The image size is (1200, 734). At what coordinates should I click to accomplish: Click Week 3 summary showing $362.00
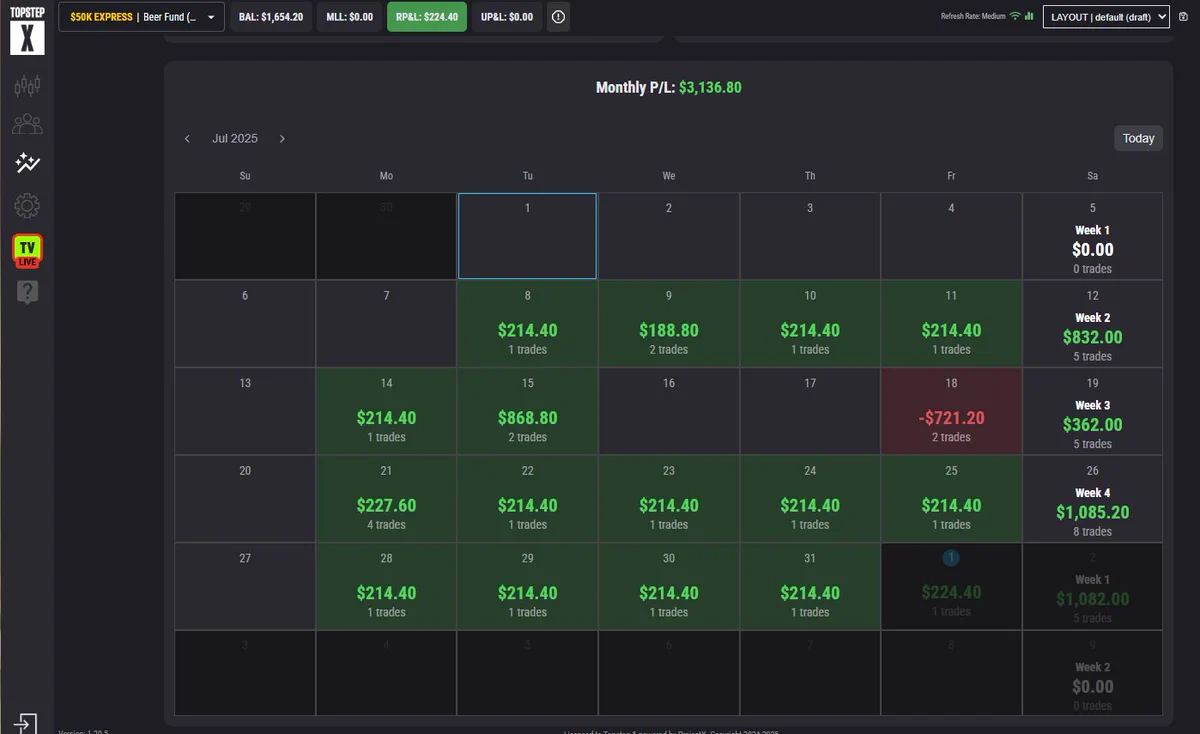(1092, 411)
